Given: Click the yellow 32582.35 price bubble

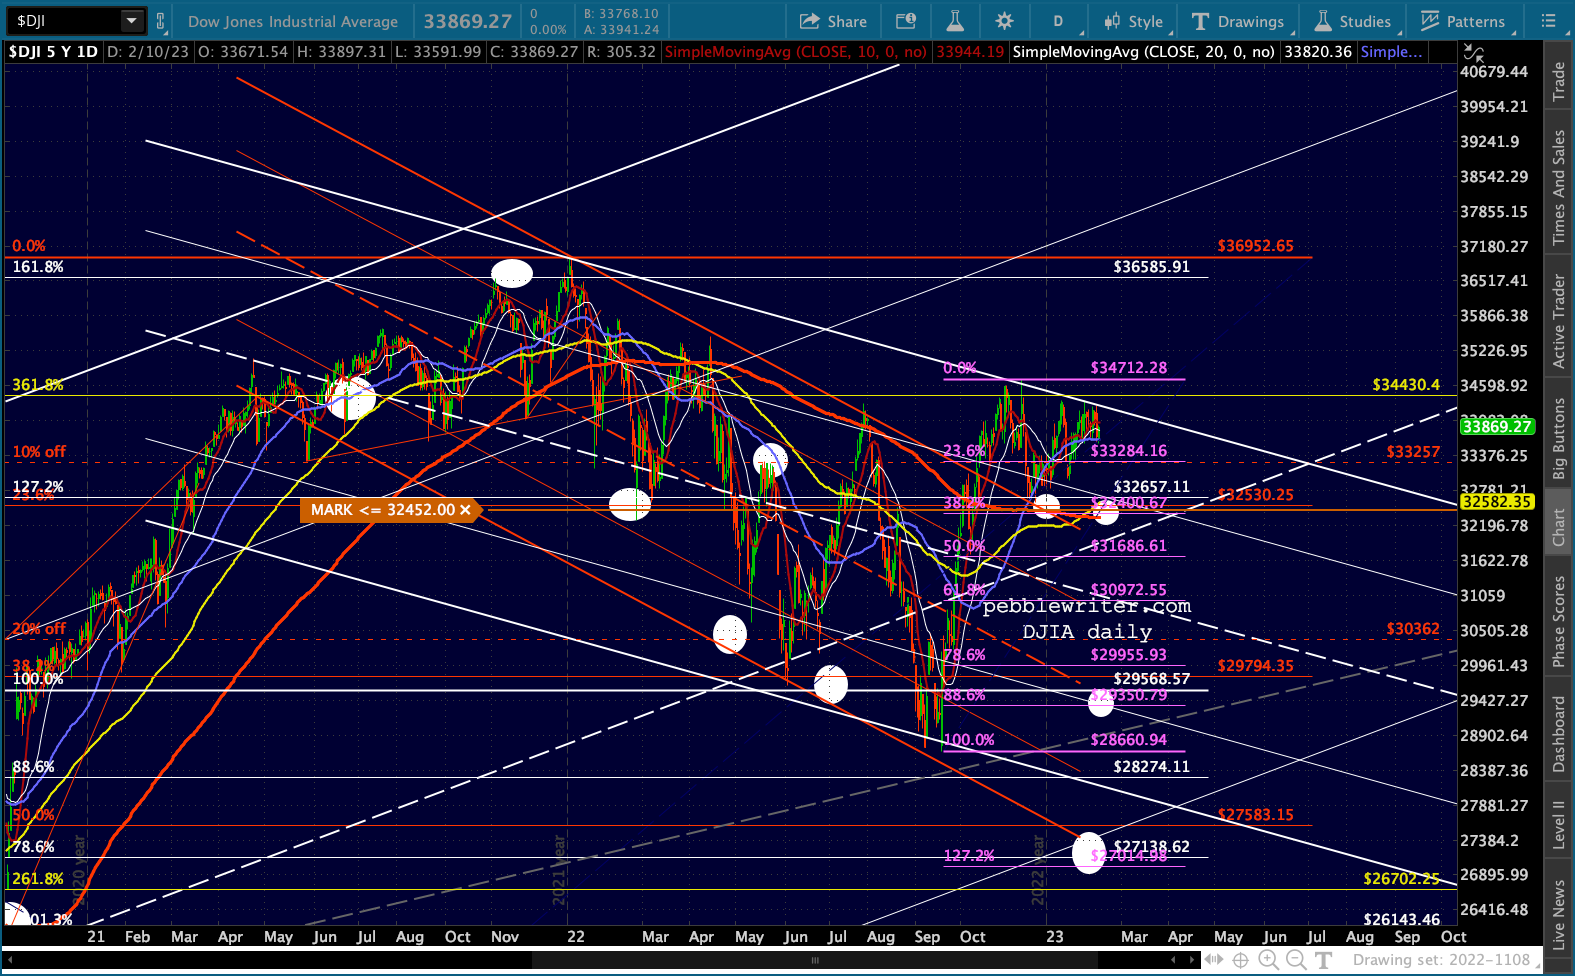Looking at the screenshot, I should tap(1496, 501).
